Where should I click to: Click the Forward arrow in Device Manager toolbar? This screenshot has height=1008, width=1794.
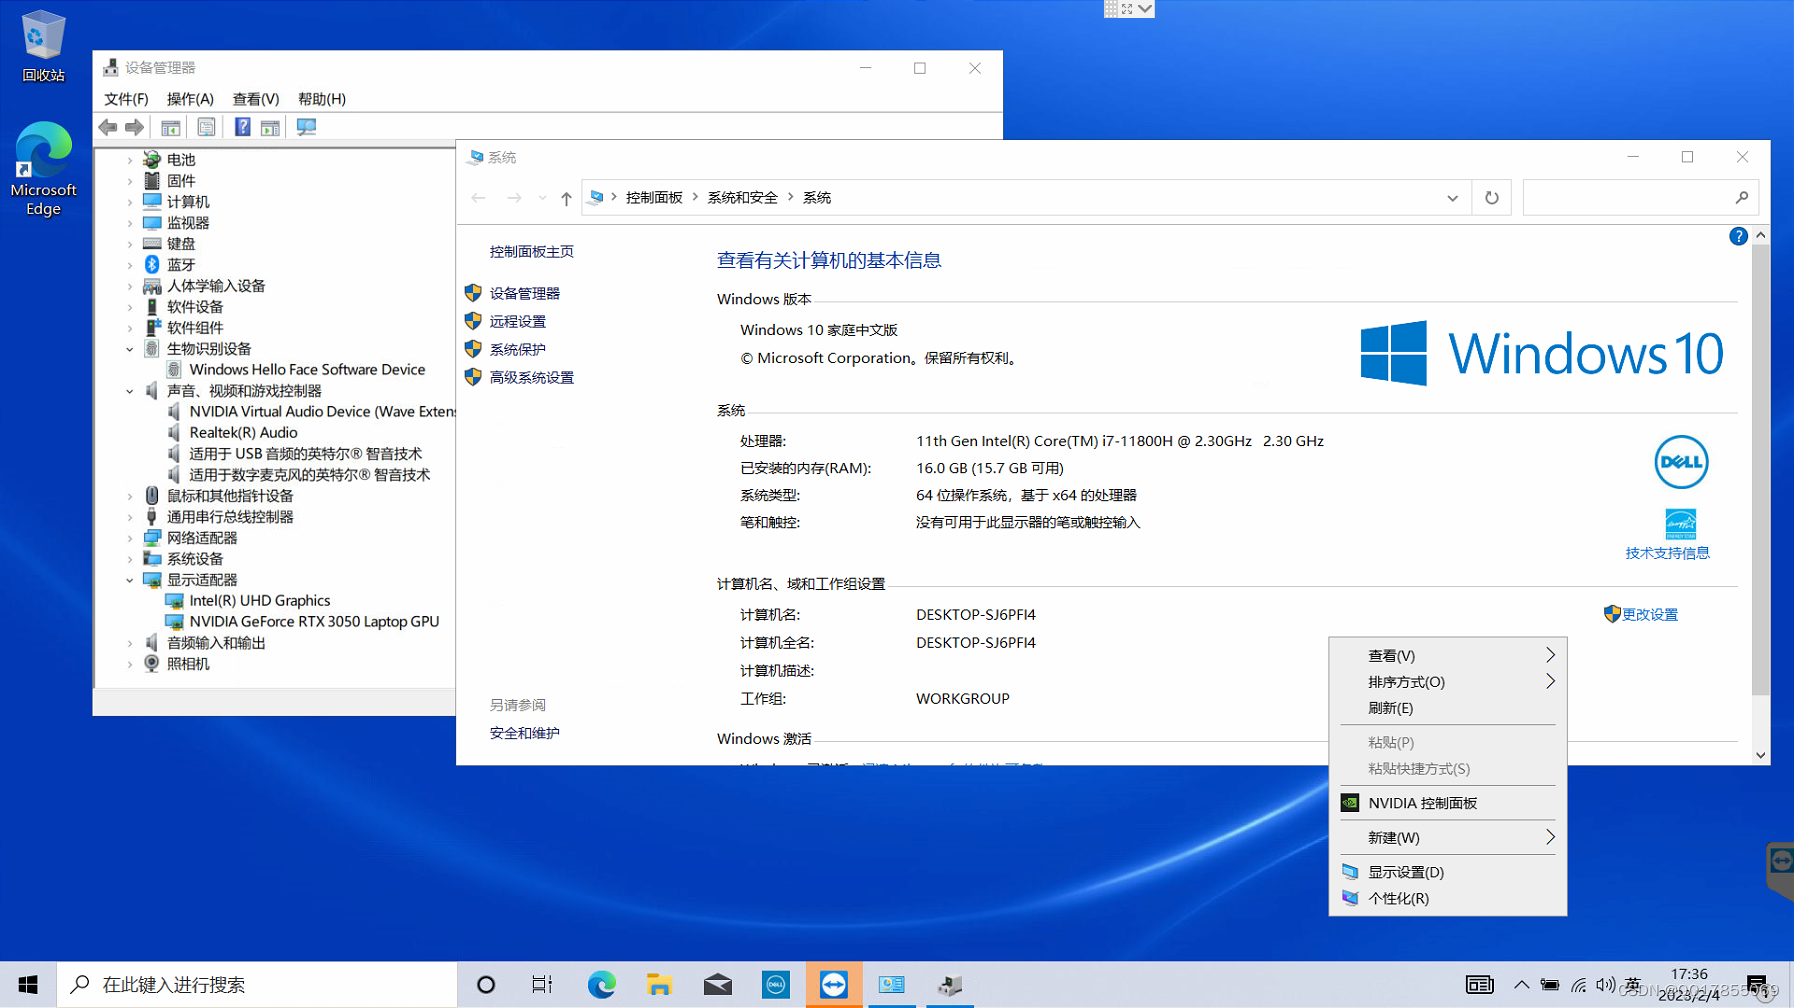(x=134, y=127)
